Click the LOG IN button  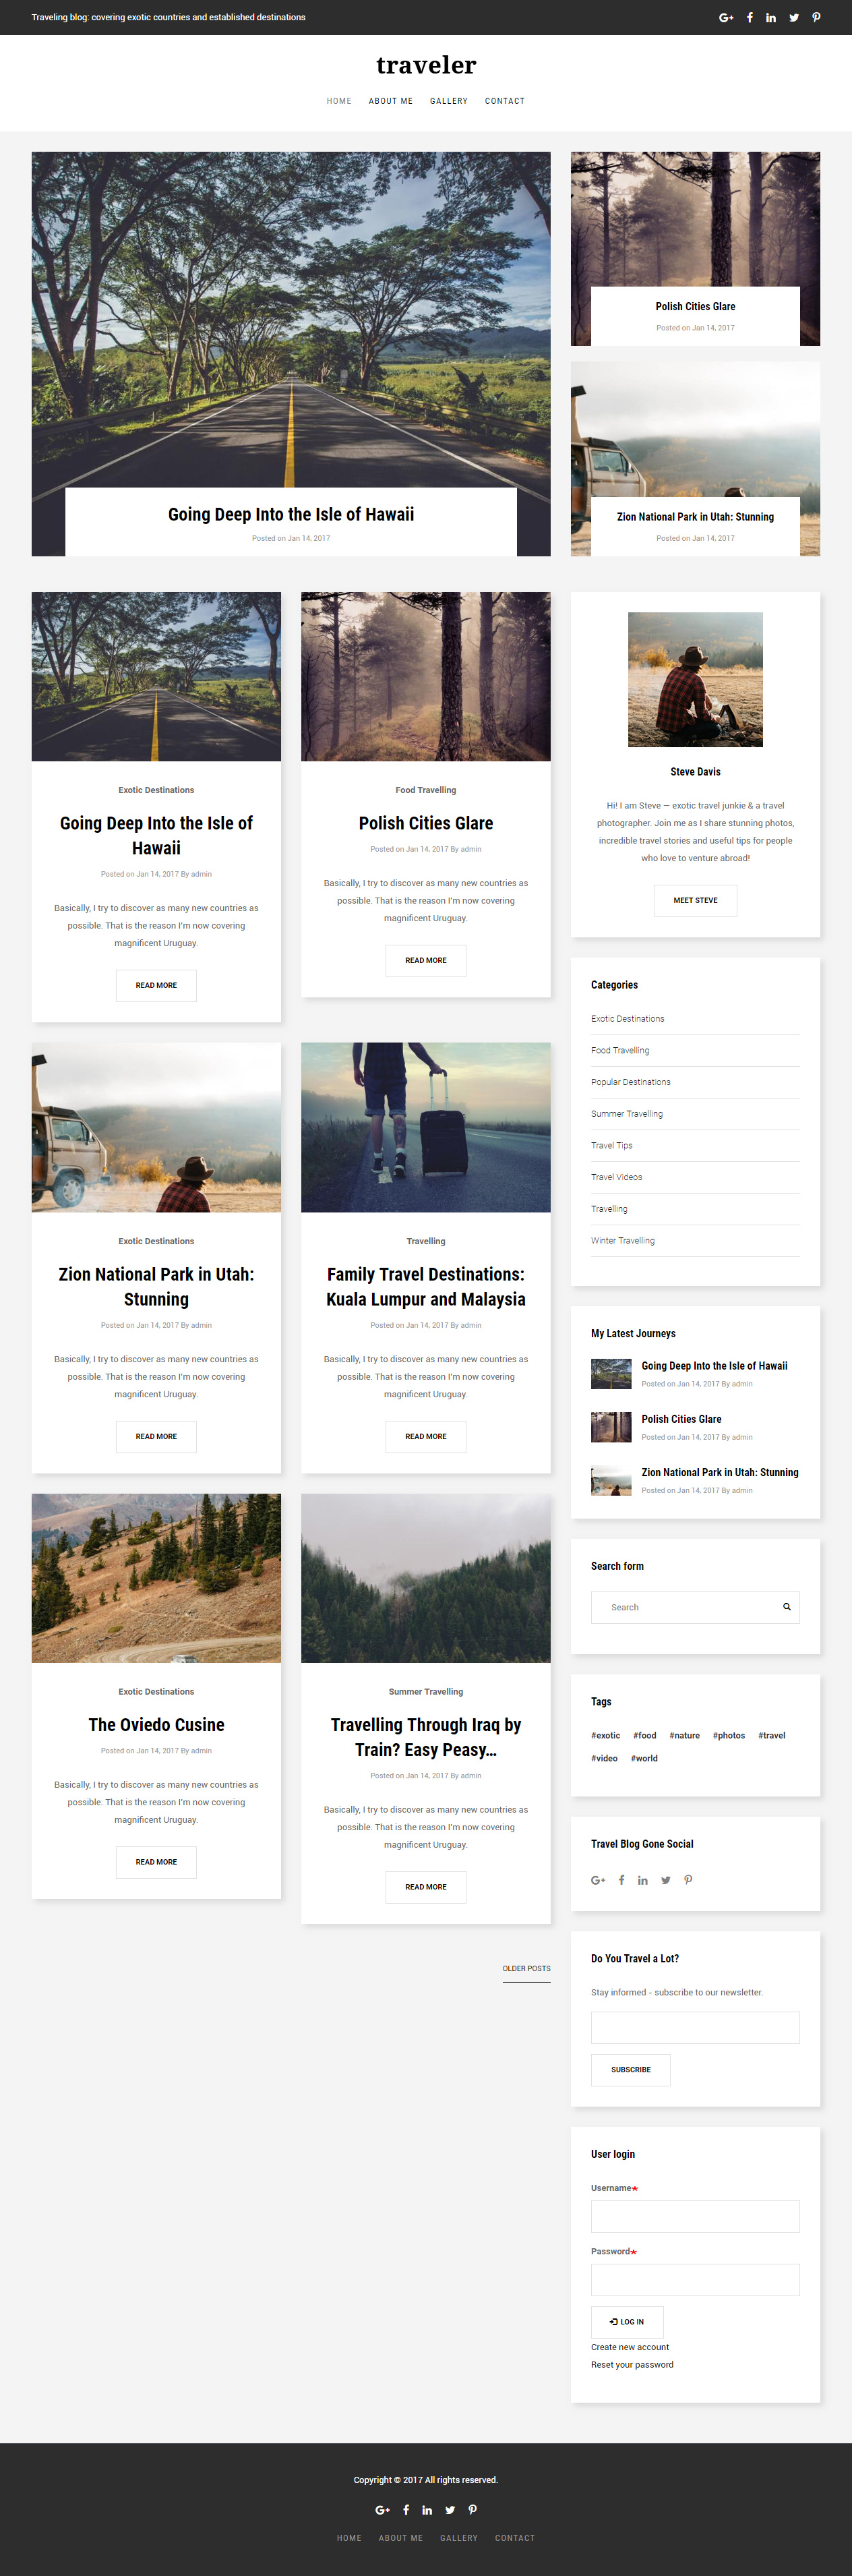point(627,2322)
